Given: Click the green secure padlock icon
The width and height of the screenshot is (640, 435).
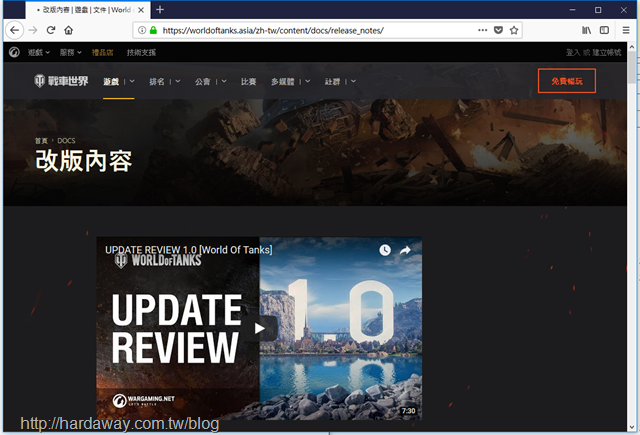Looking at the screenshot, I should pos(153,30).
